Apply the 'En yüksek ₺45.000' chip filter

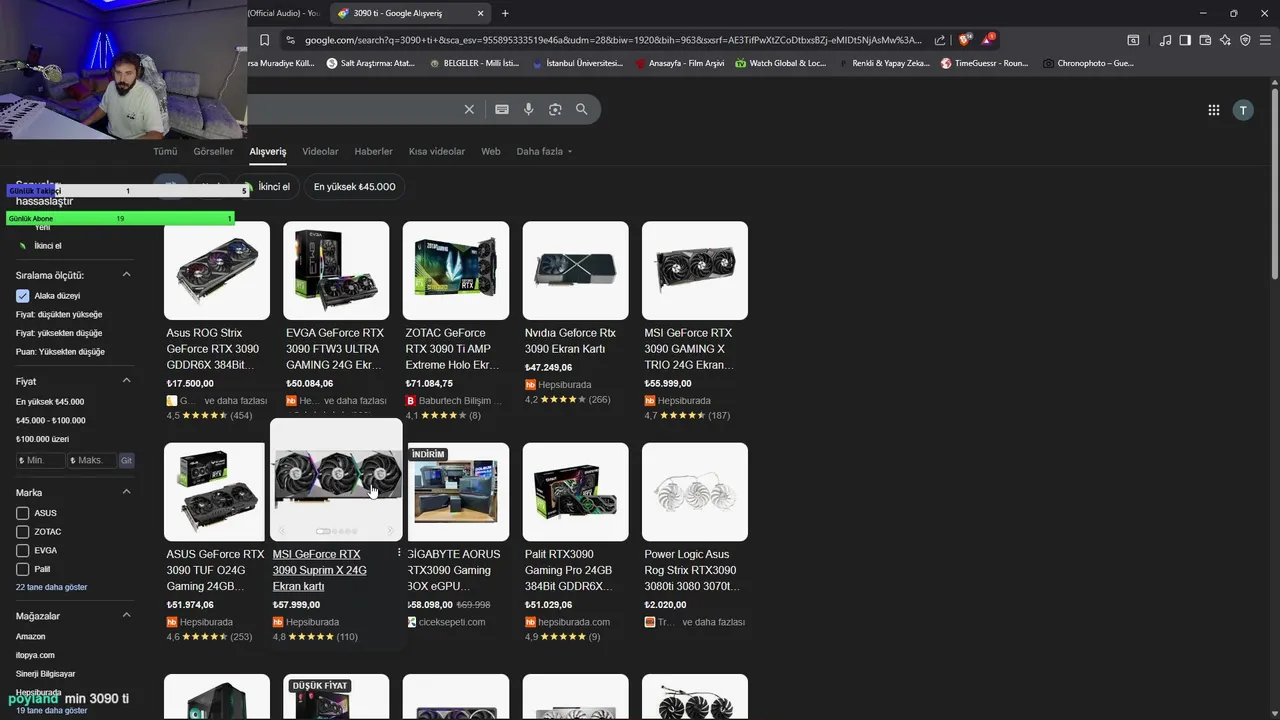click(354, 187)
